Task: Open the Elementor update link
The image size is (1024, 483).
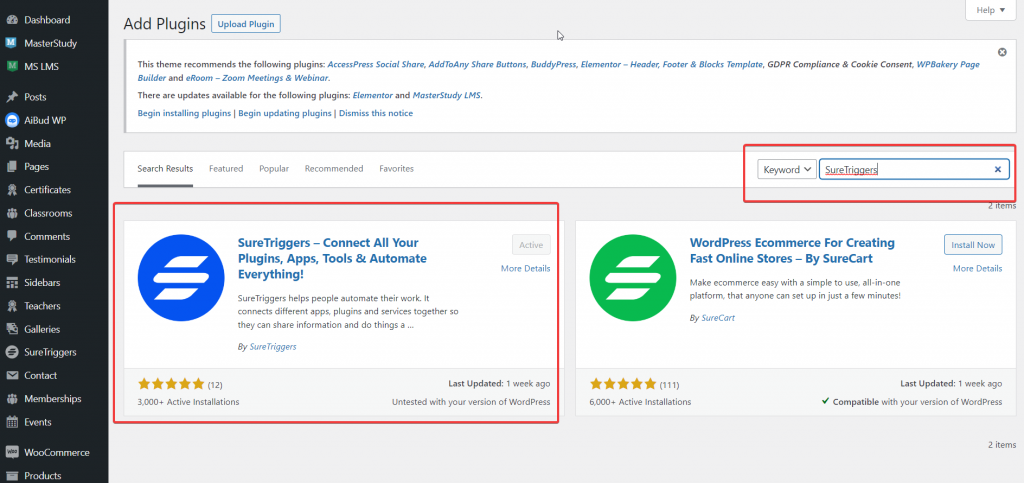Action: click(x=372, y=95)
